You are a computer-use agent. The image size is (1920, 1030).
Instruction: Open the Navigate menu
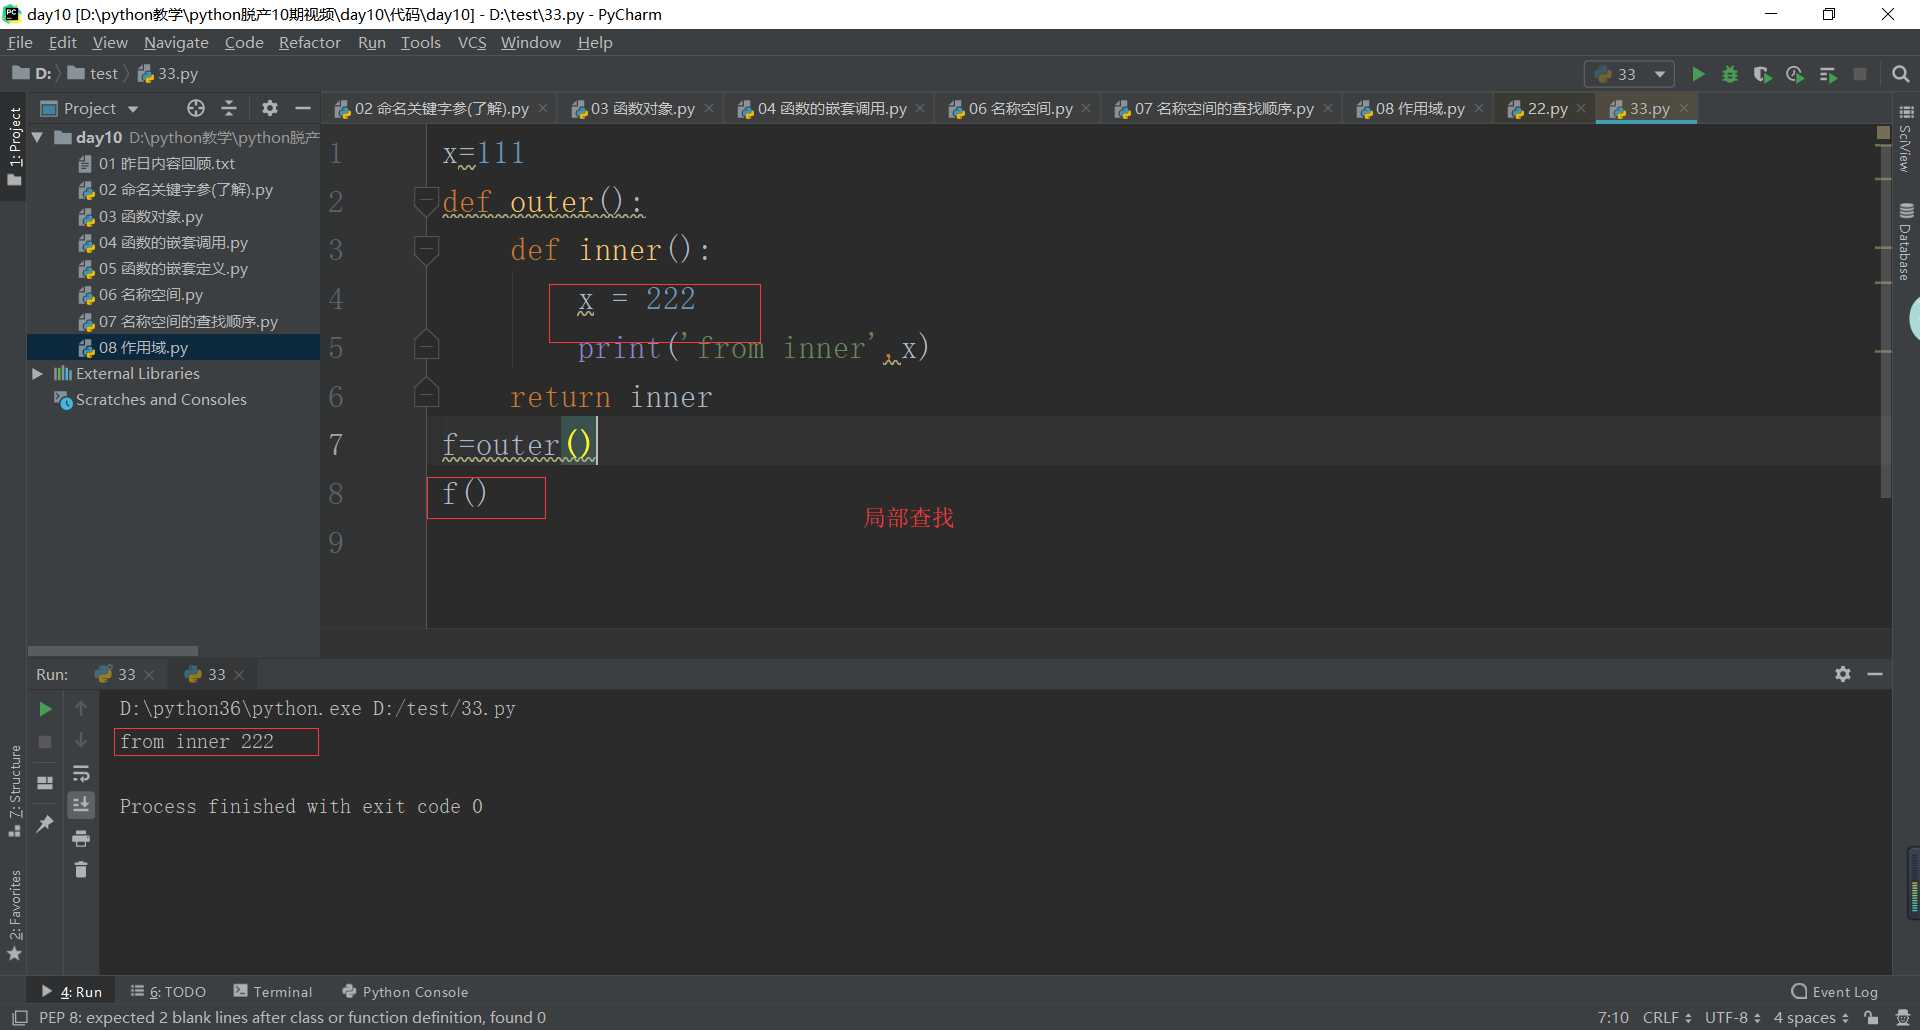click(x=176, y=42)
